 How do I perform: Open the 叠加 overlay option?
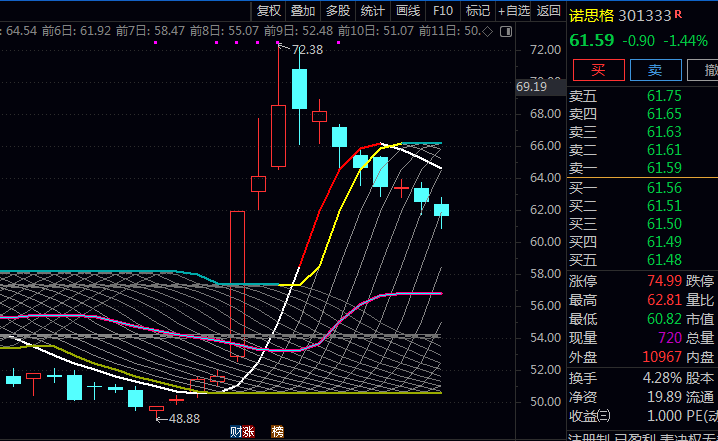tap(303, 11)
